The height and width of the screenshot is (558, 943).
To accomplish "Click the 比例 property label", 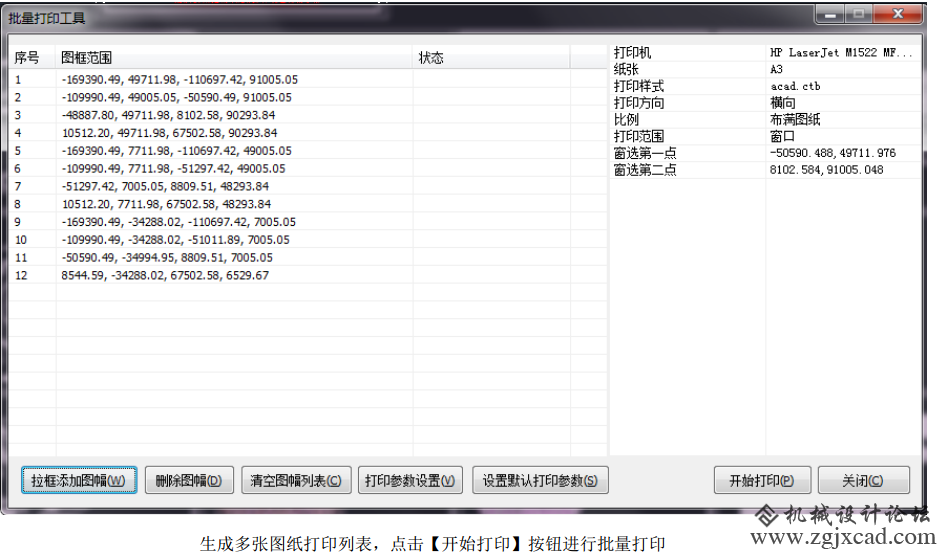I will pos(626,120).
